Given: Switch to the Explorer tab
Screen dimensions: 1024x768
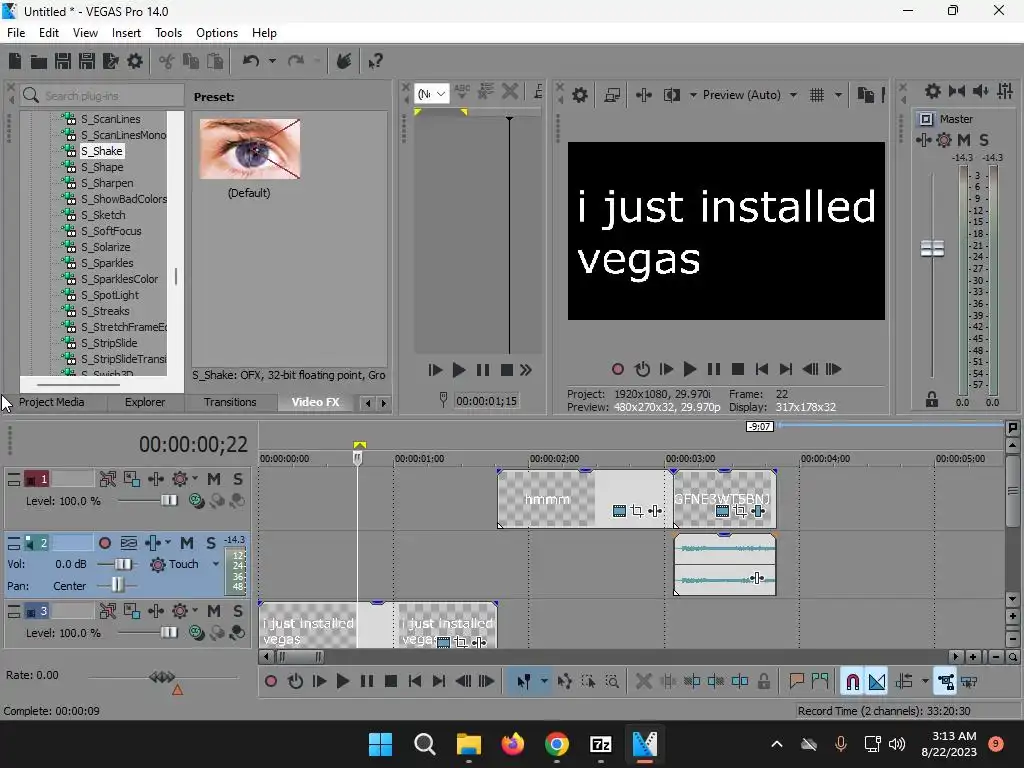Looking at the screenshot, I should click(x=144, y=402).
